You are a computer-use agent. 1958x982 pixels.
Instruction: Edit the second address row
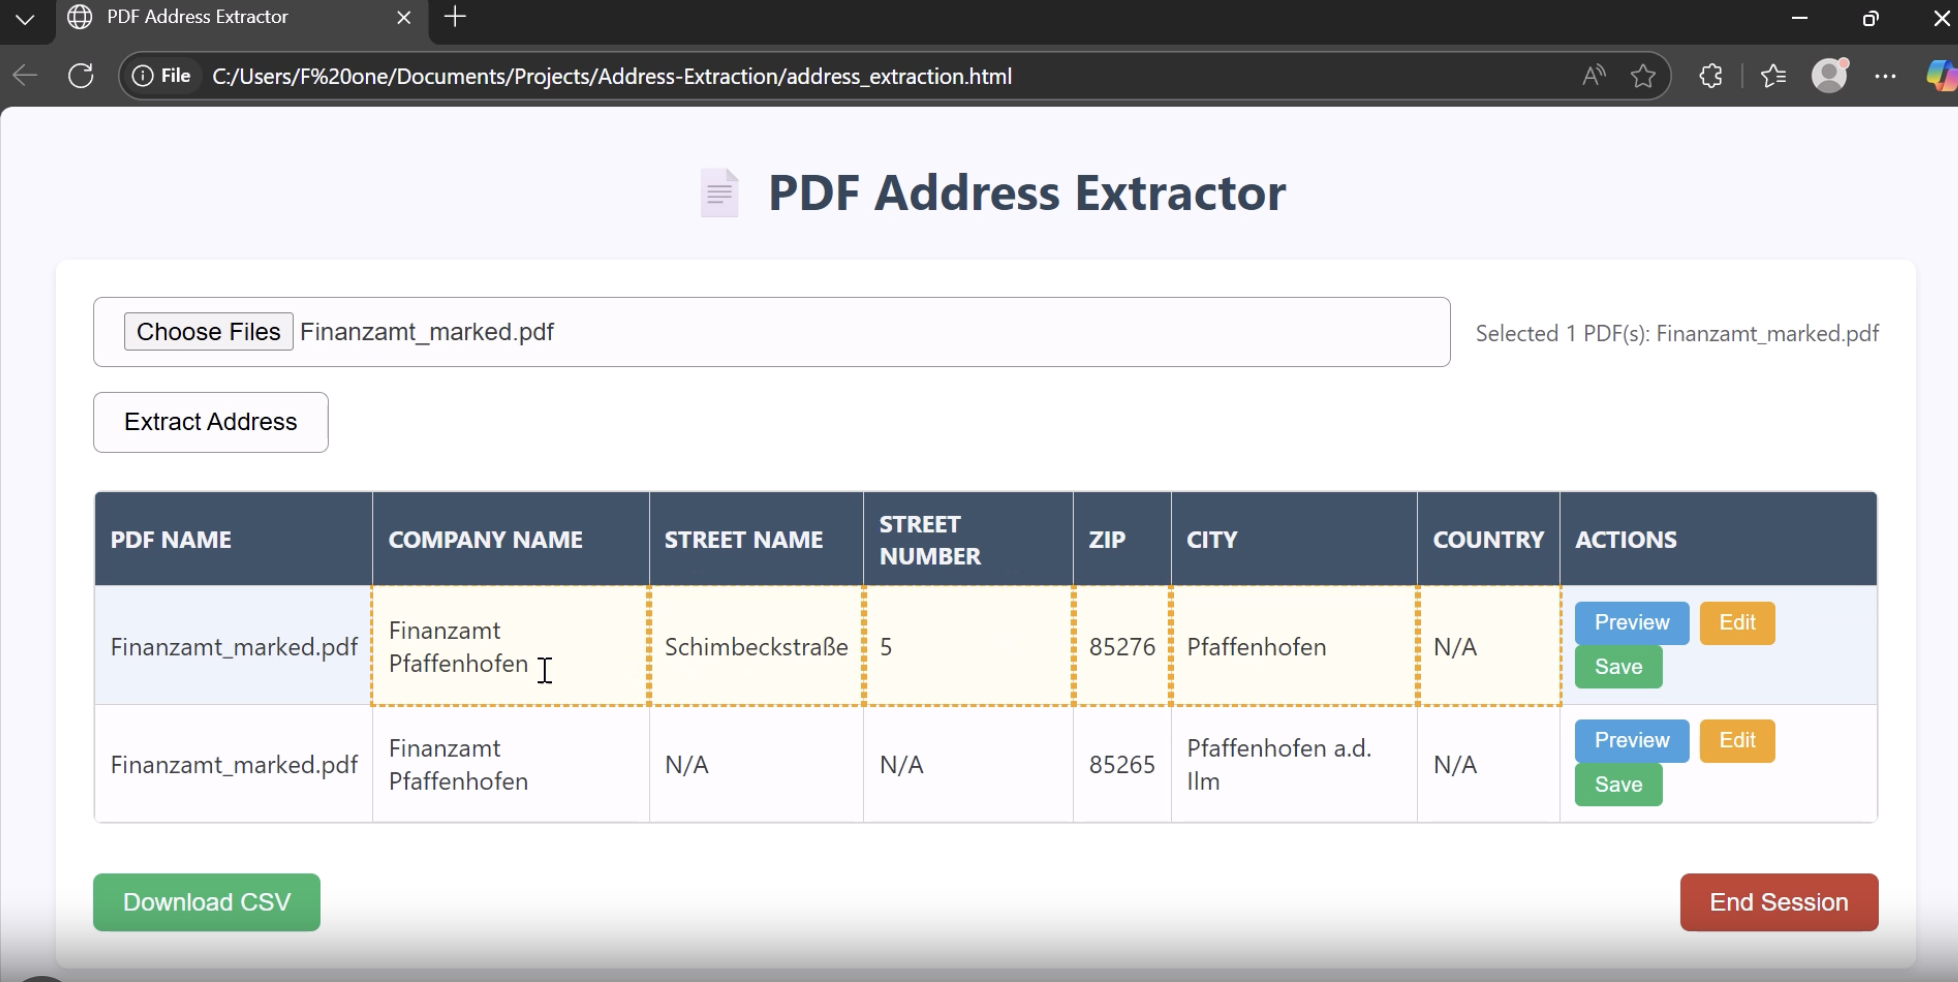point(1736,740)
